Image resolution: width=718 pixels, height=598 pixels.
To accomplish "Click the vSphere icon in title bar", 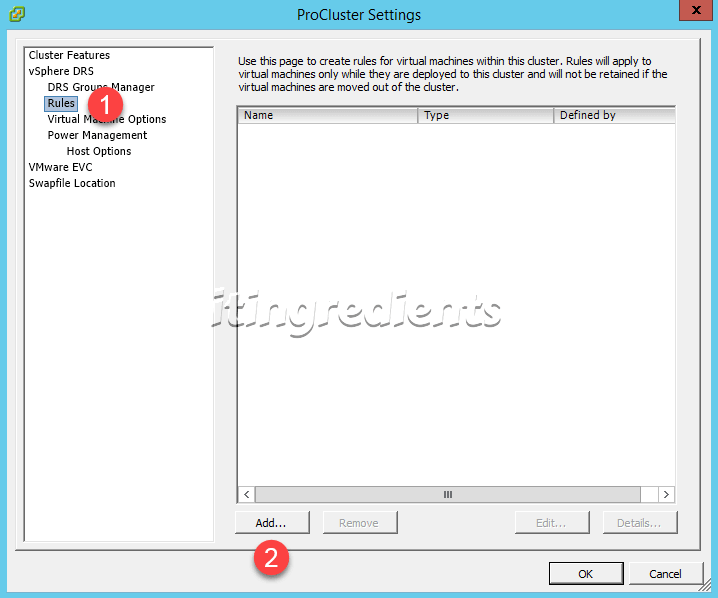I will (x=17, y=14).
